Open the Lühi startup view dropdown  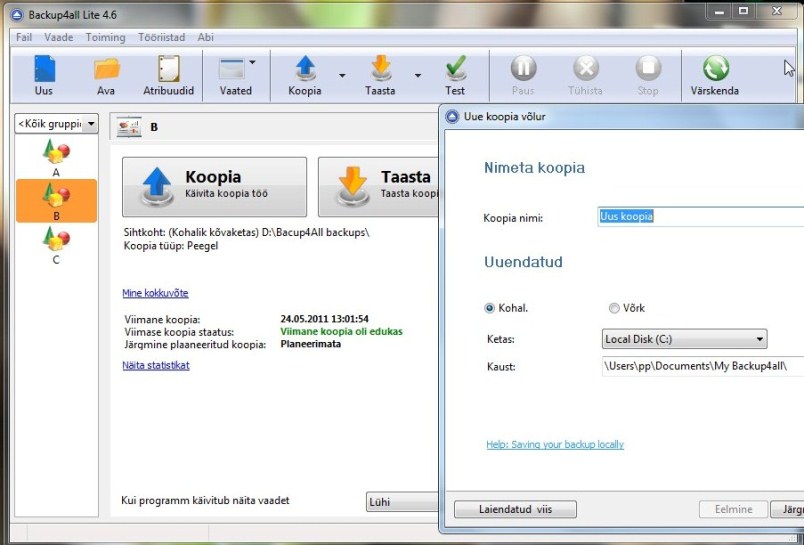pos(403,502)
